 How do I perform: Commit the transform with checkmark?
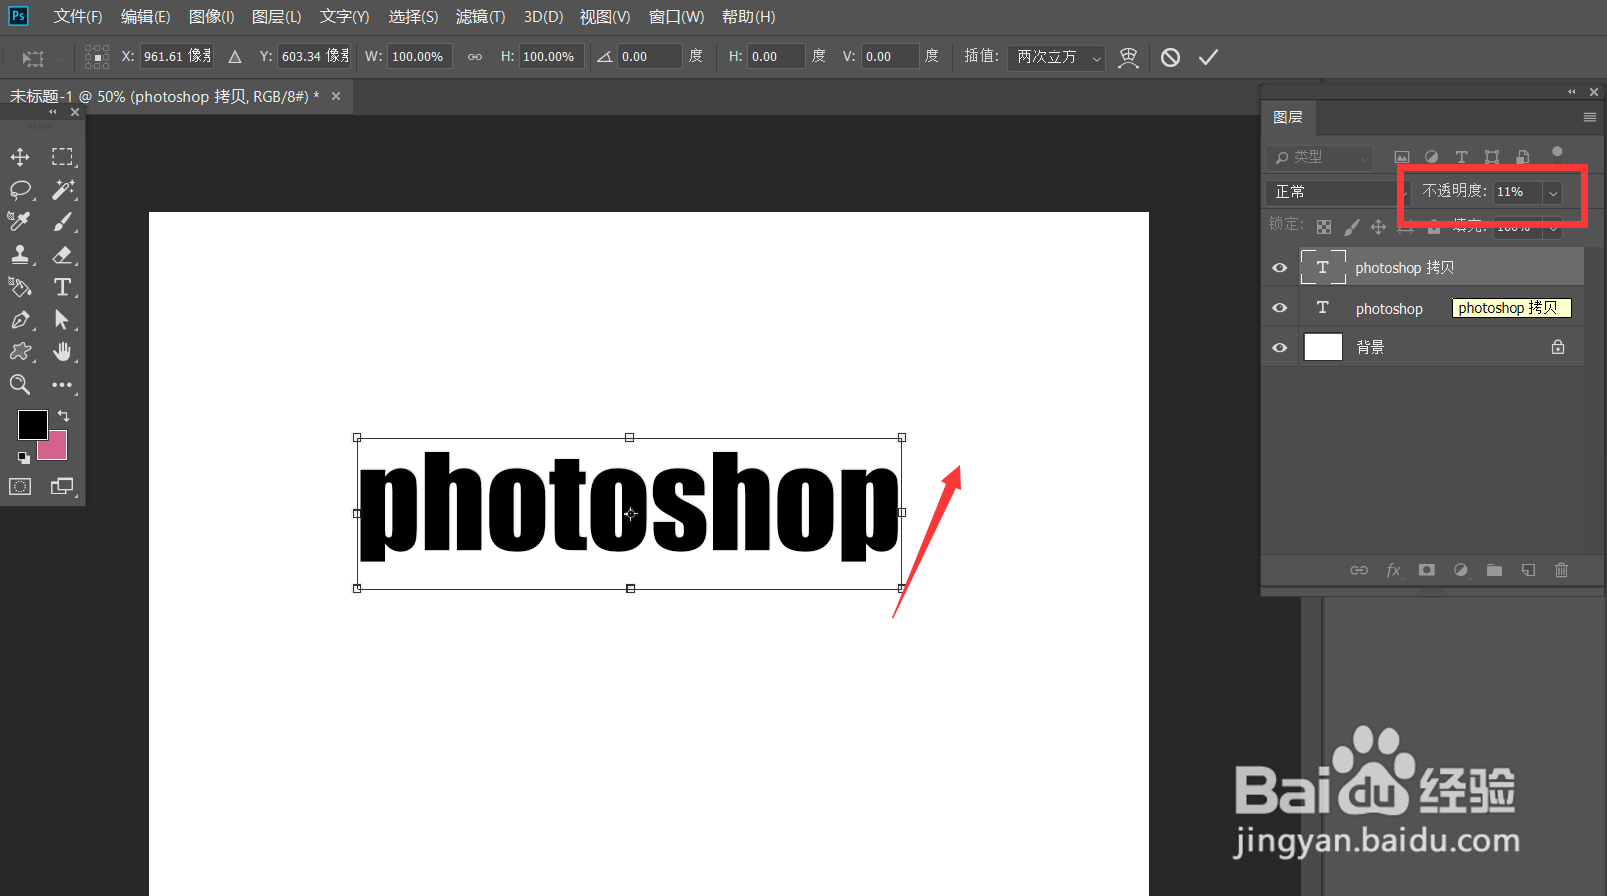pos(1208,57)
